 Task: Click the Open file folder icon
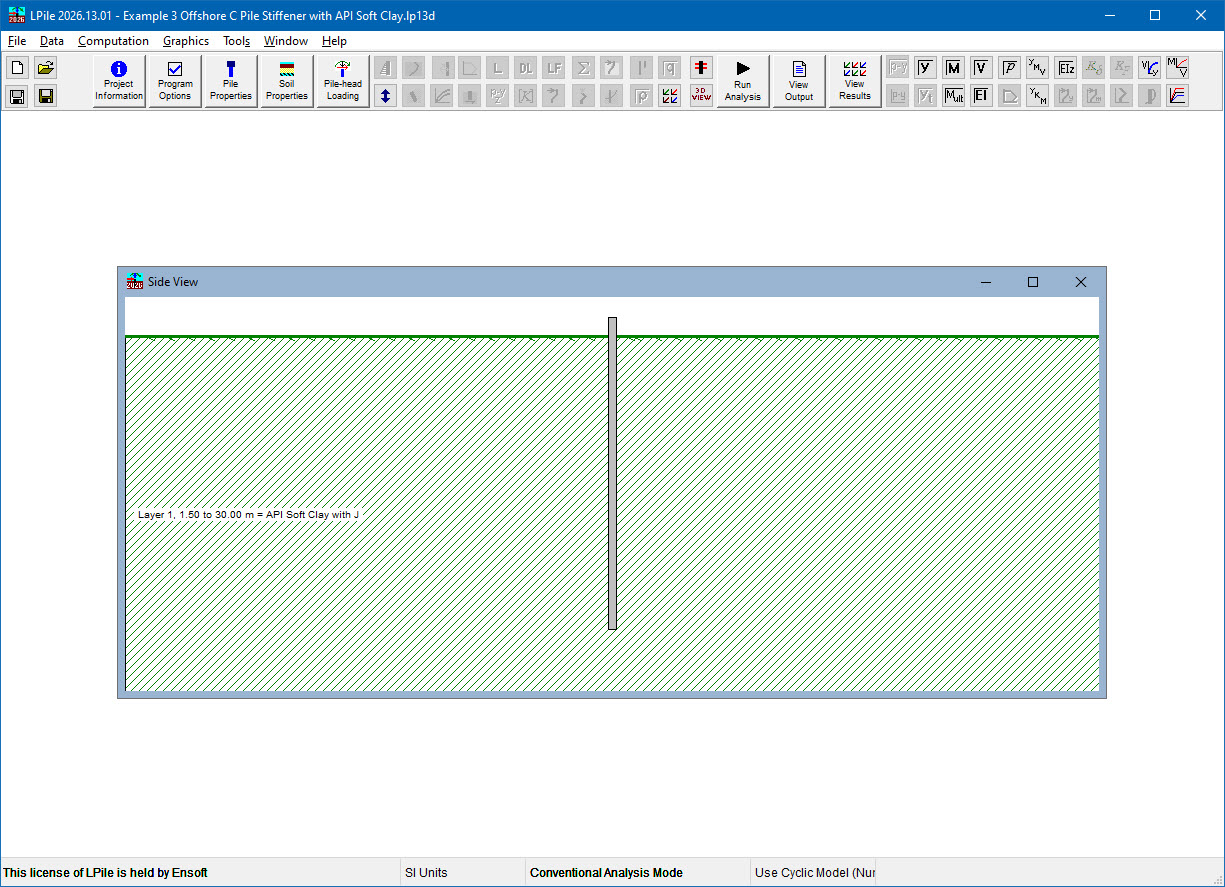(45, 68)
